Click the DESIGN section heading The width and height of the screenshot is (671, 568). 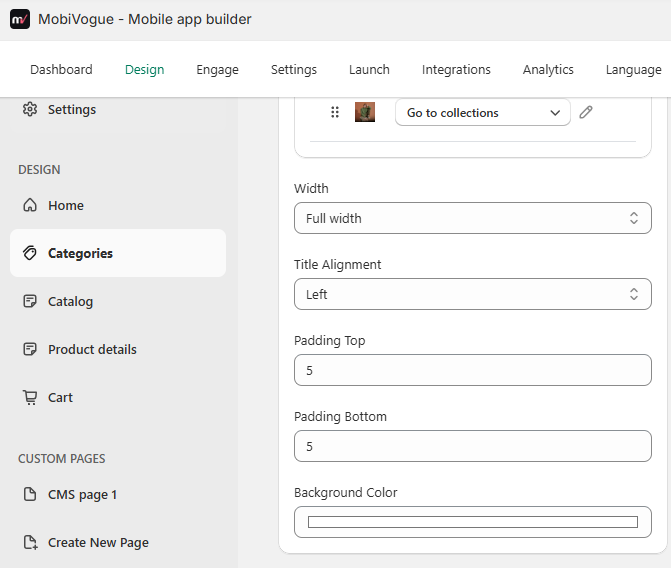pos(39,170)
